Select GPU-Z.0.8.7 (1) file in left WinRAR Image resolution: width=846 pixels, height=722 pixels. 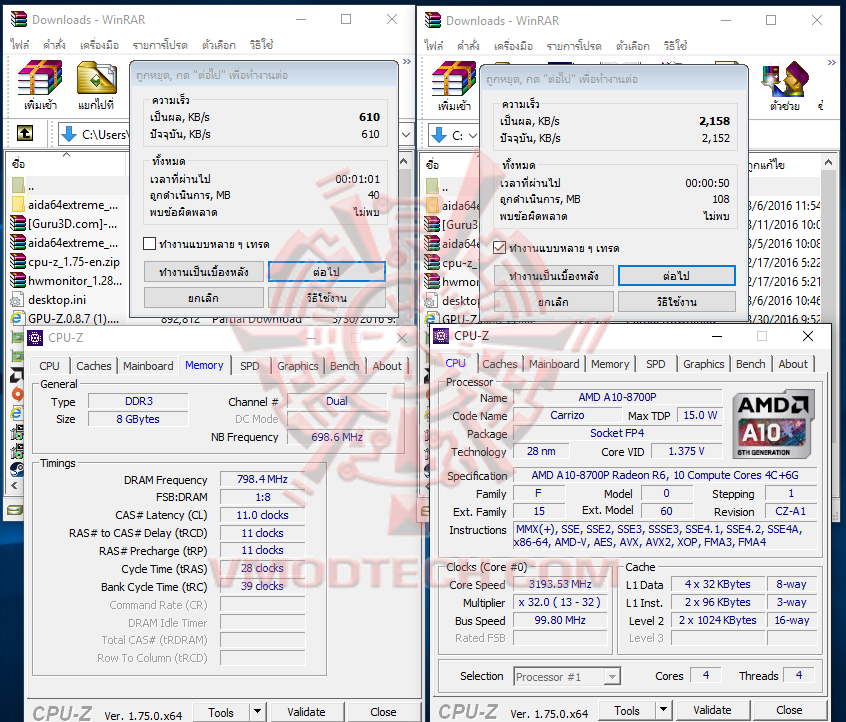click(66, 318)
